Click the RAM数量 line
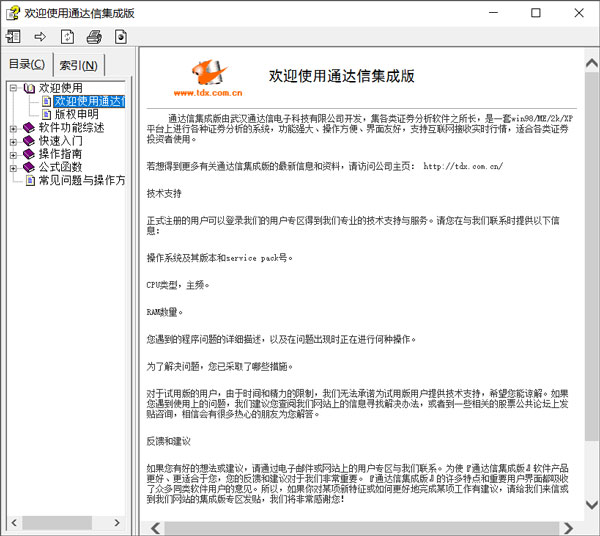 coord(165,312)
